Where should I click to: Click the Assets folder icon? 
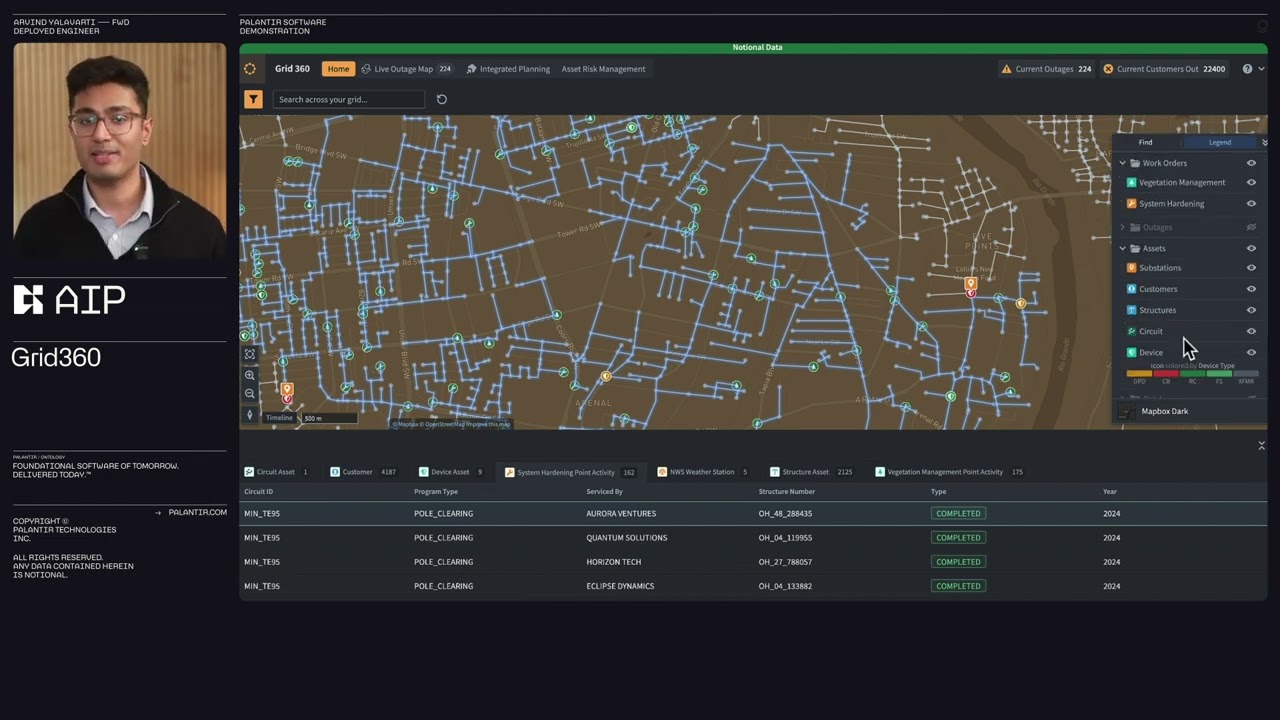1135,248
